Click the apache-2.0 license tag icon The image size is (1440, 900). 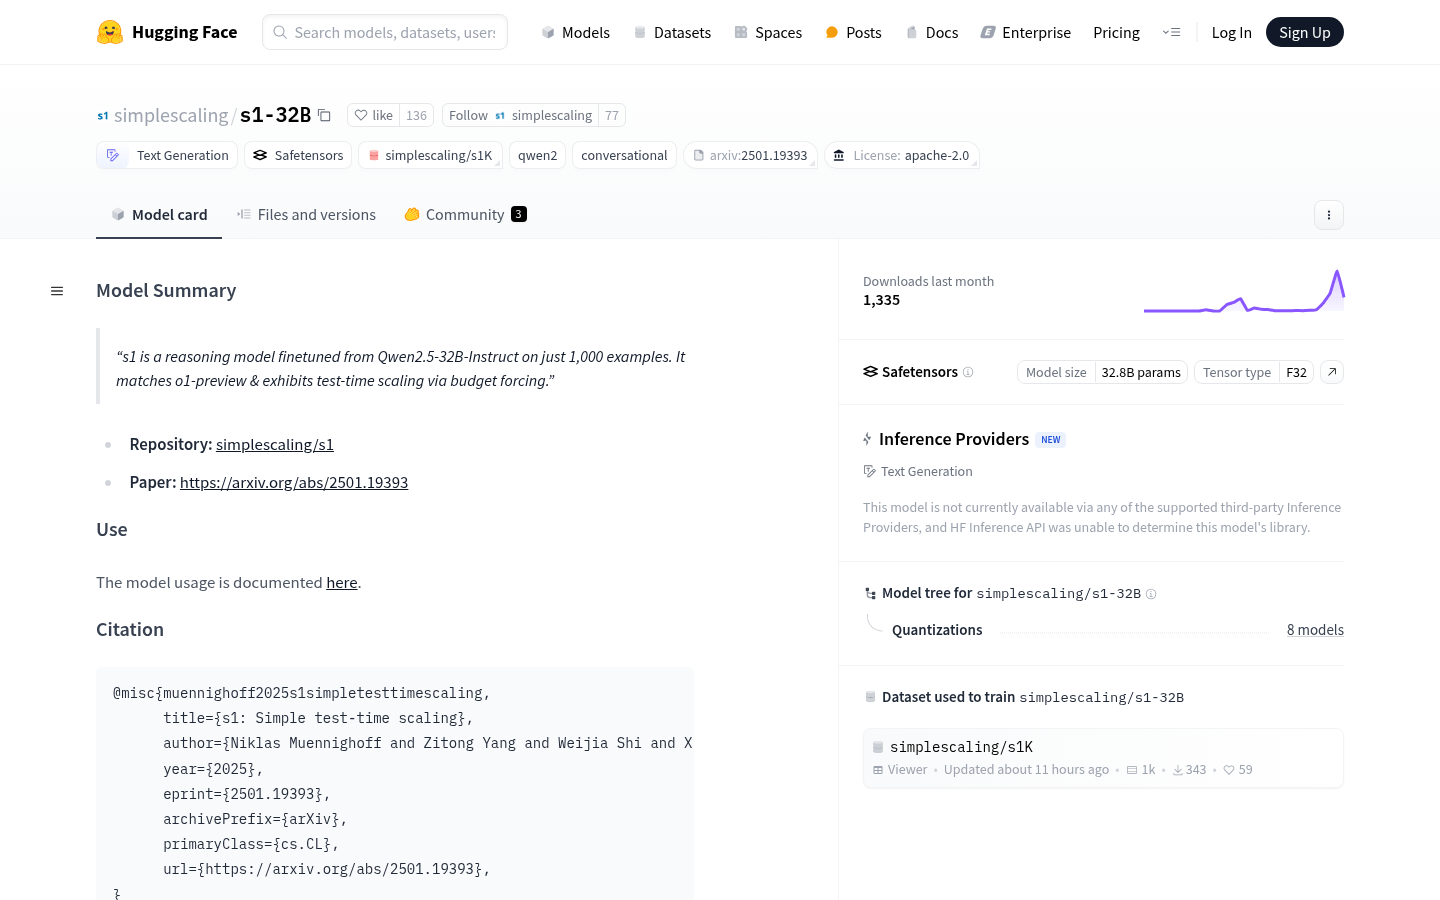839,155
